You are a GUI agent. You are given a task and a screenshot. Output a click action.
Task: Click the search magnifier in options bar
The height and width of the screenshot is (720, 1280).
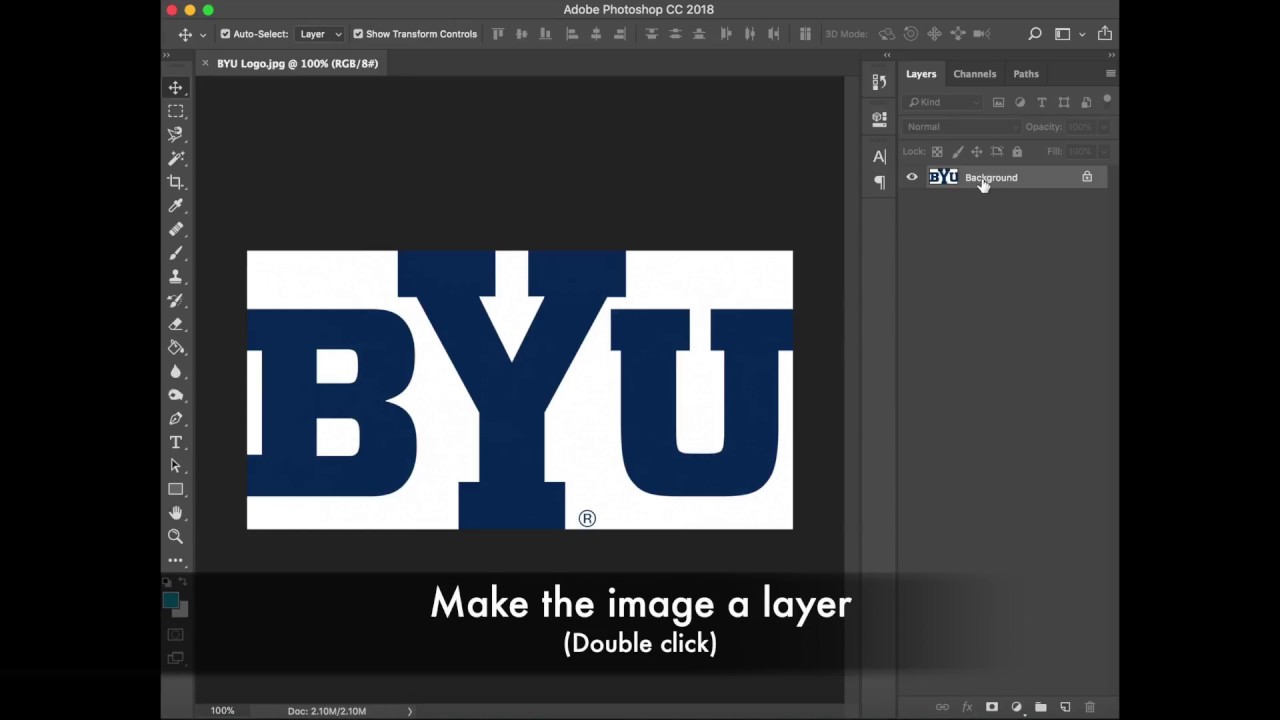tap(1035, 34)
